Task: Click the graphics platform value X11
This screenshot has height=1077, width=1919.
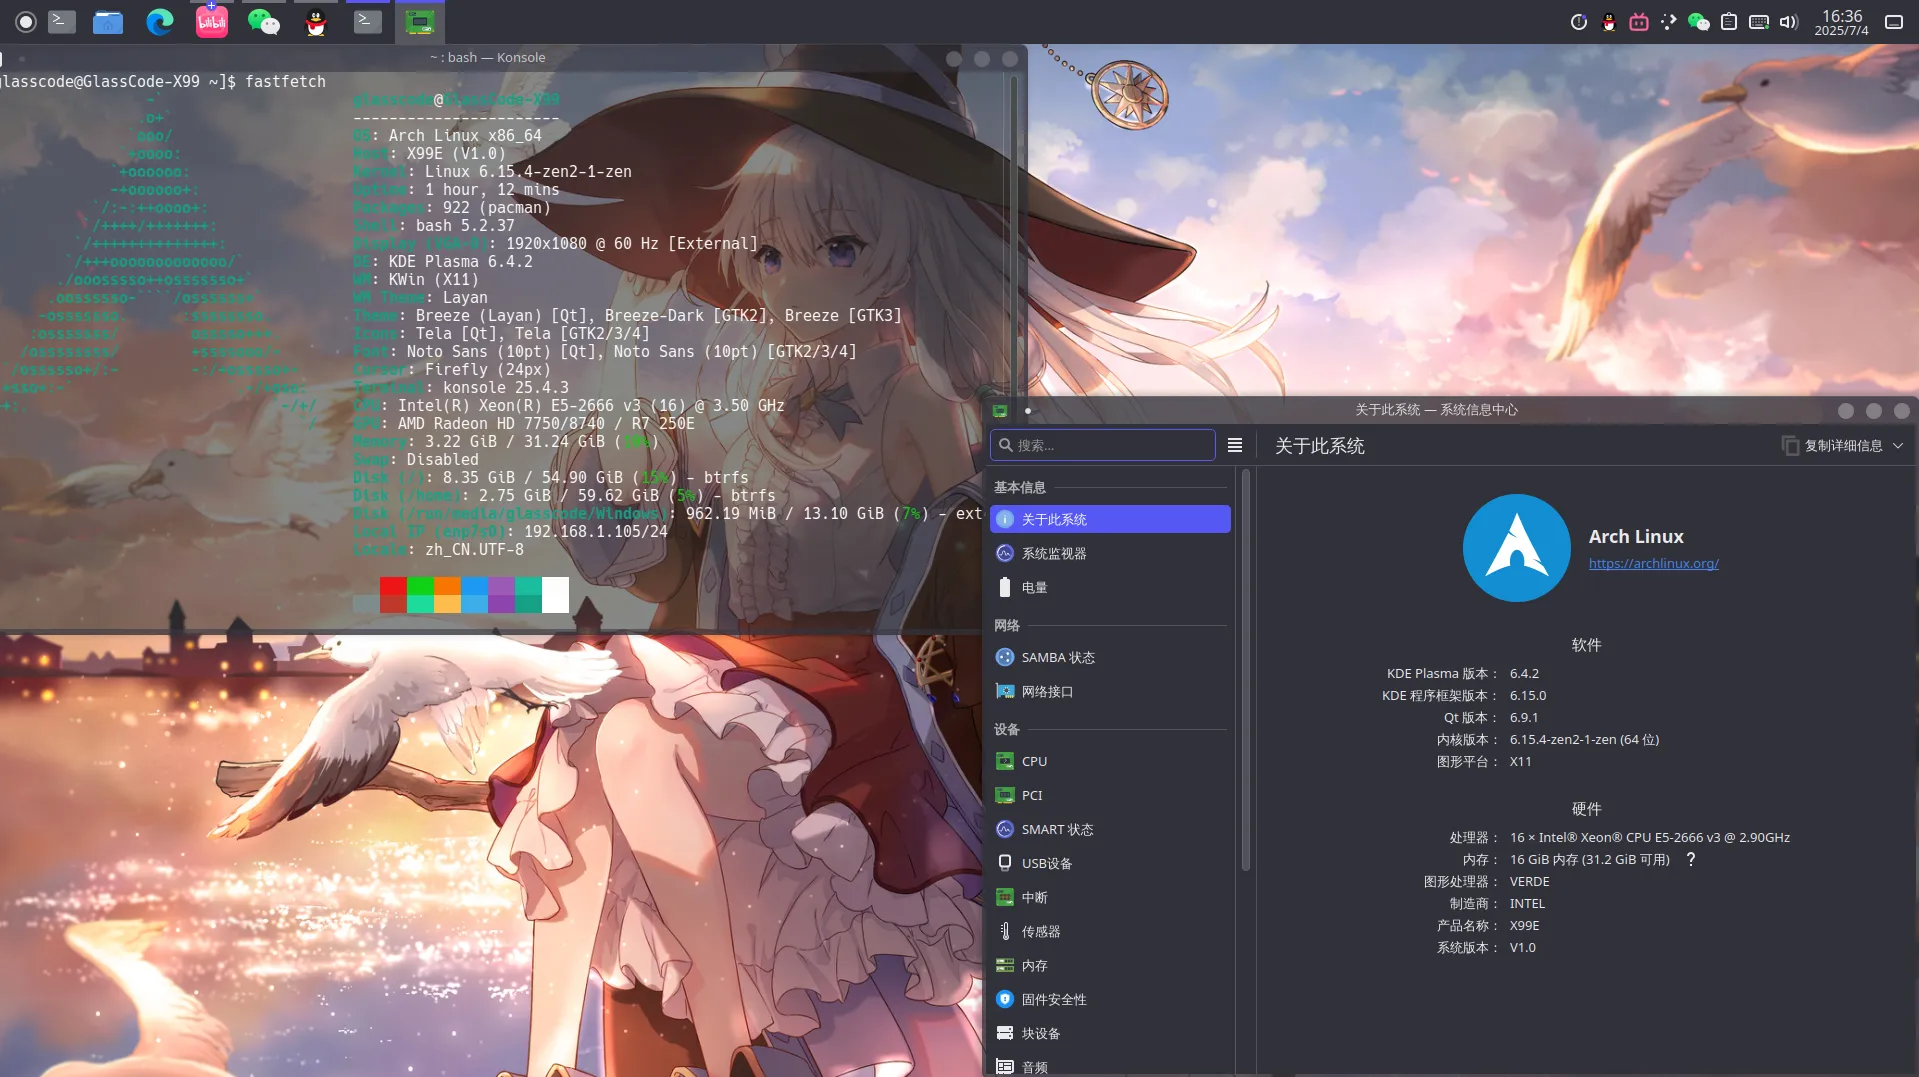Action: pos(1520,762)
